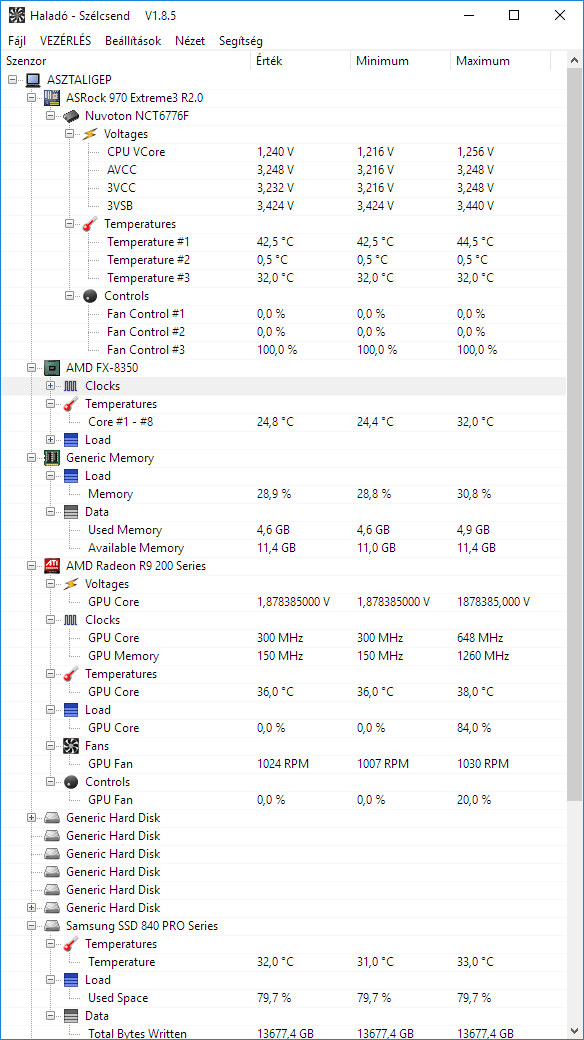Click the Temperatures thermometer icon under Nuvoton
Screen dimensions: 584x1040
89,223
